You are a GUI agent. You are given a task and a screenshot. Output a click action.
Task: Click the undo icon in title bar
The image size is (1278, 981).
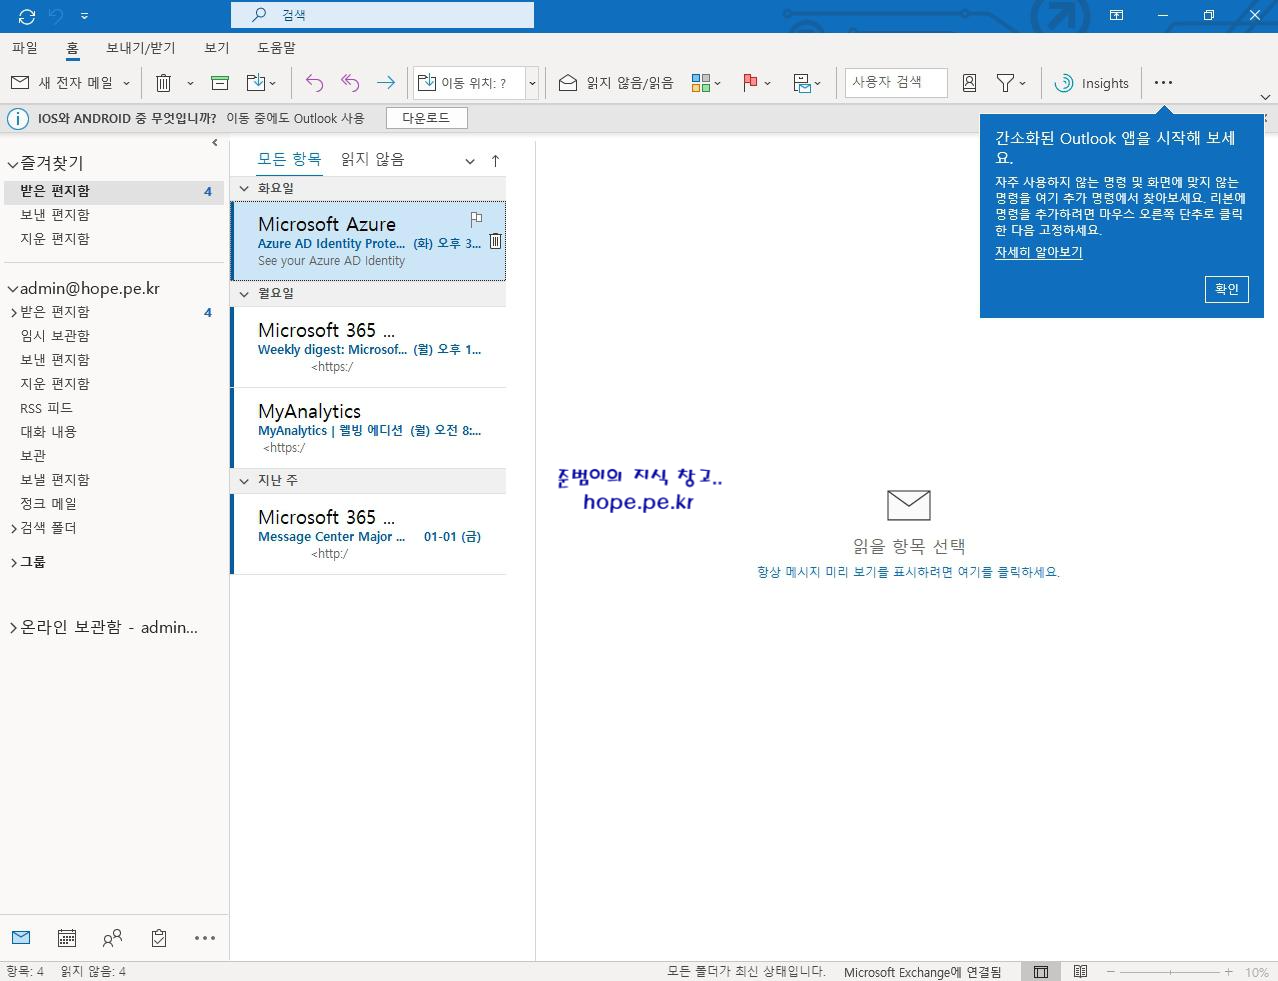pos(57,16)
